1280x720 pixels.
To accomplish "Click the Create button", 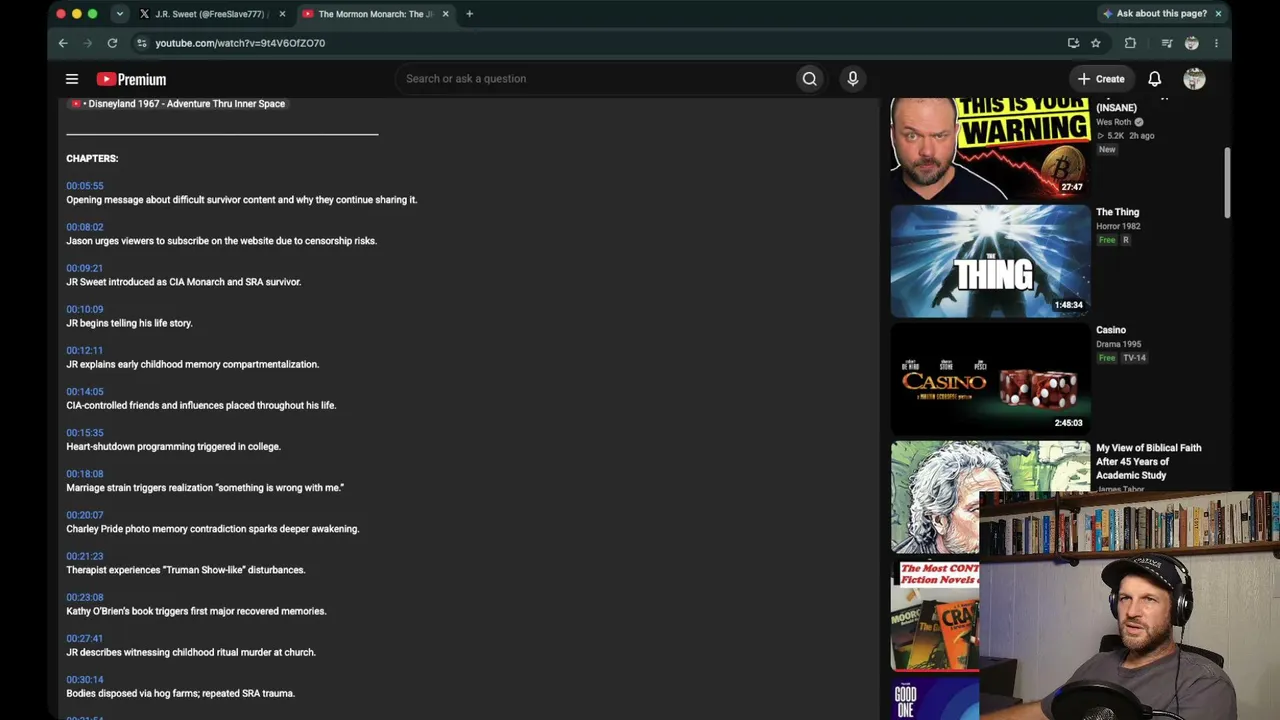I will tap(1101, 79).
